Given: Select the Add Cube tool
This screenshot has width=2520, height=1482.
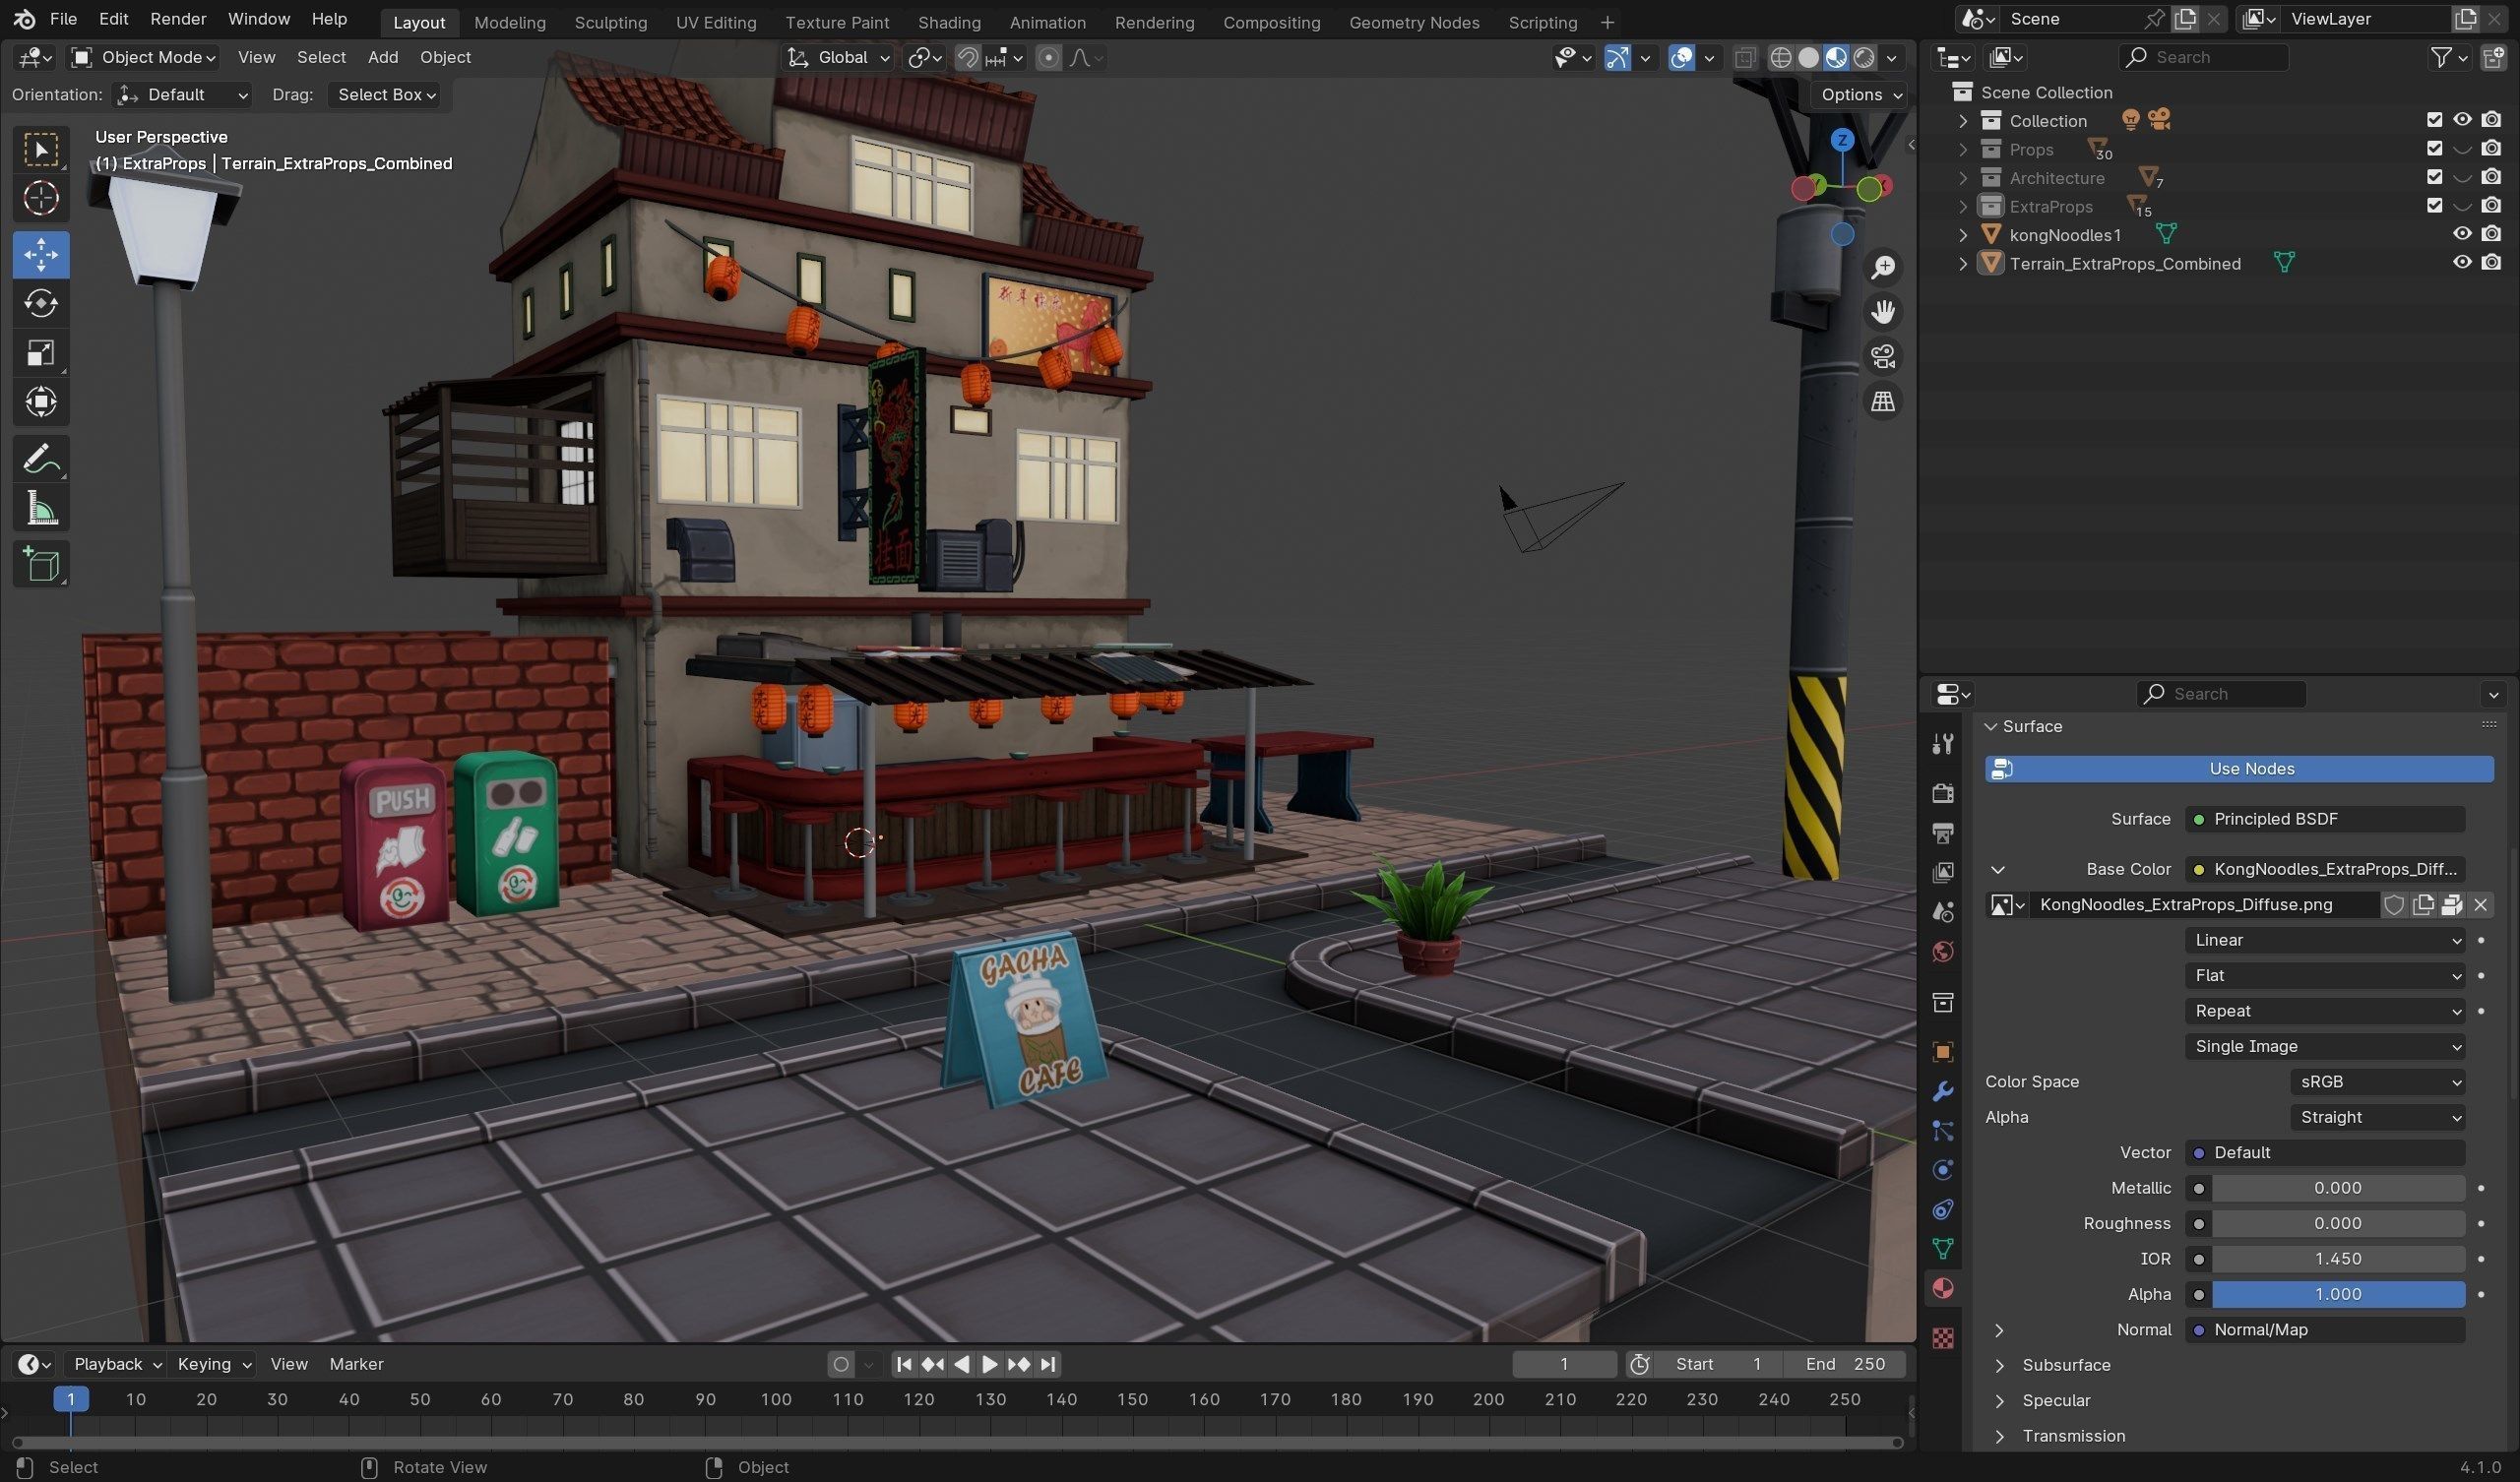Looking at the screenshot, I should [x=41, y=565].
